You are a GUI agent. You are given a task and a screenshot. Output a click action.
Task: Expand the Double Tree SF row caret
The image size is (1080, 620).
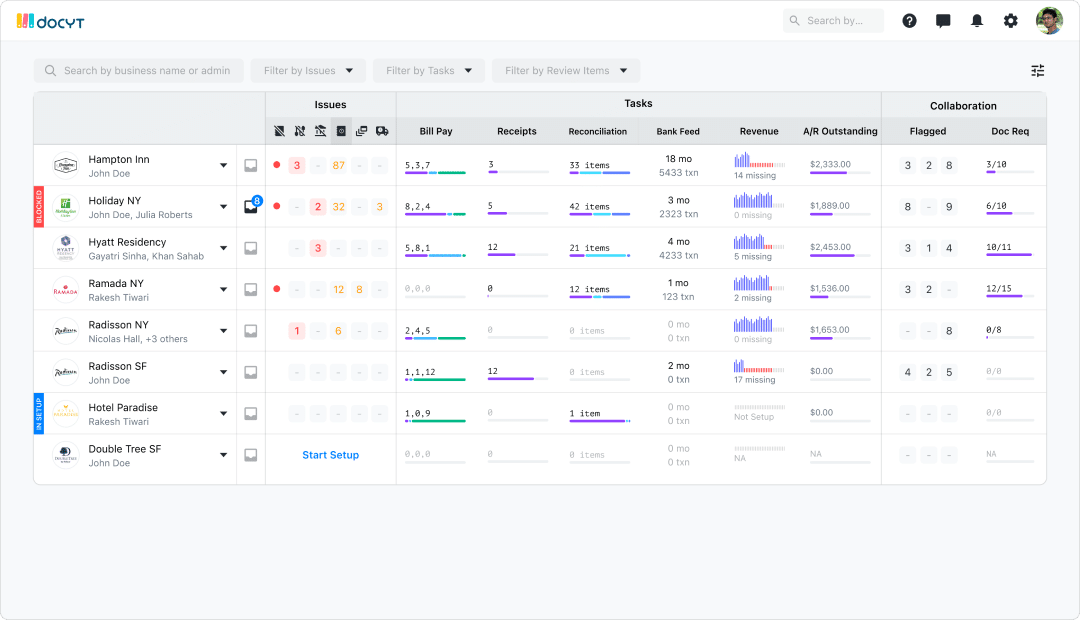[223, 455]
